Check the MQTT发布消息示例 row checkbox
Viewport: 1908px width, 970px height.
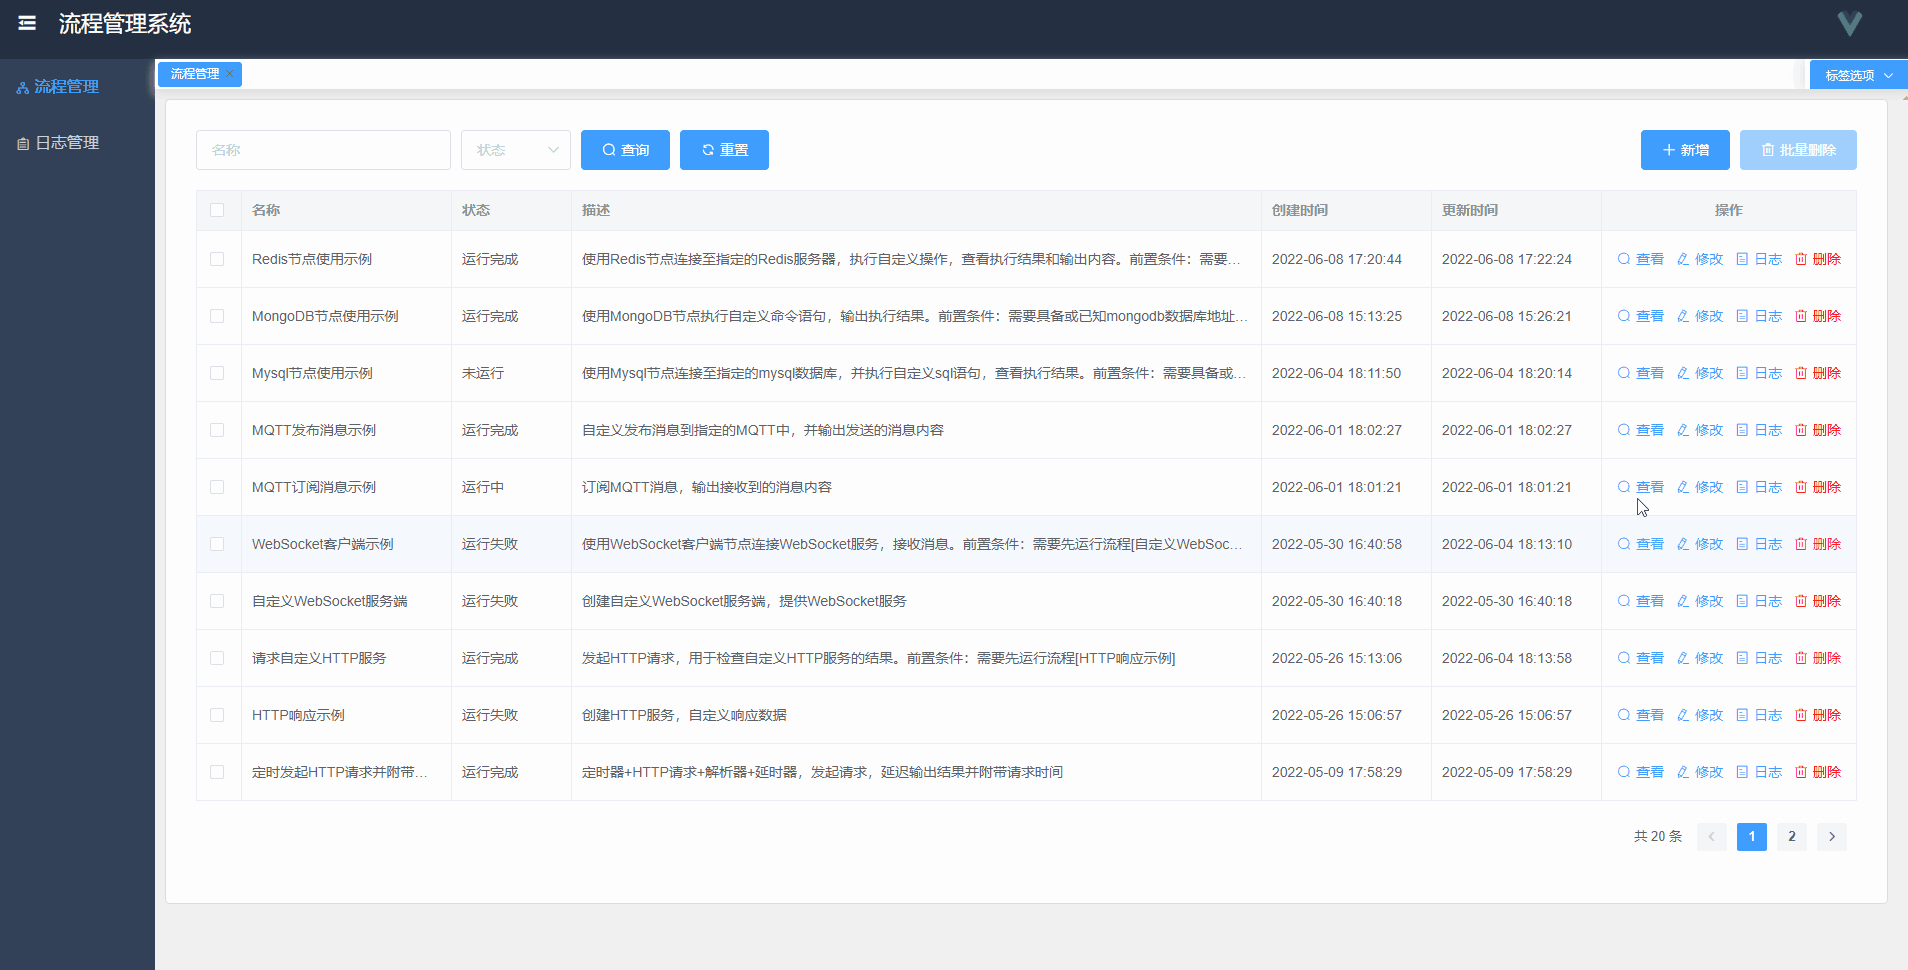pyautogui.click(x=217, y=430)
